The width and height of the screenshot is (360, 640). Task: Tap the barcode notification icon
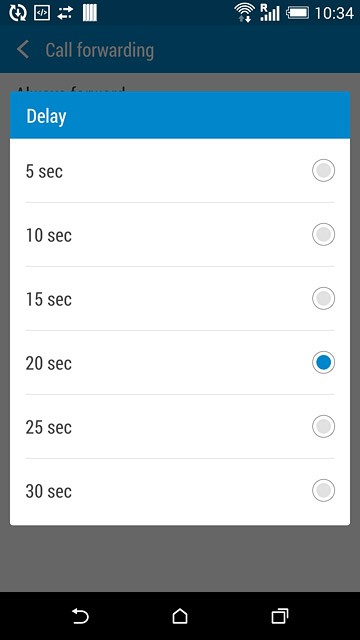(x=90, y=13)
